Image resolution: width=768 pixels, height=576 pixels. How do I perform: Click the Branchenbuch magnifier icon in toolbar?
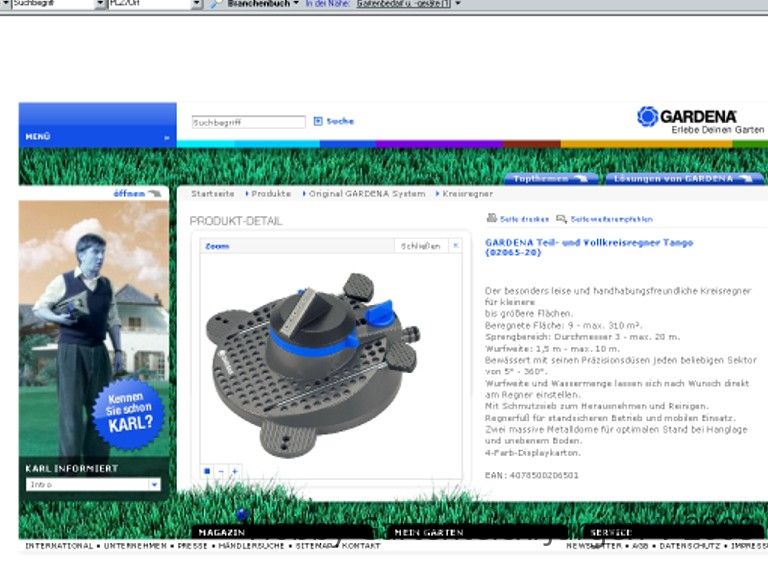(x=216, y=3)
